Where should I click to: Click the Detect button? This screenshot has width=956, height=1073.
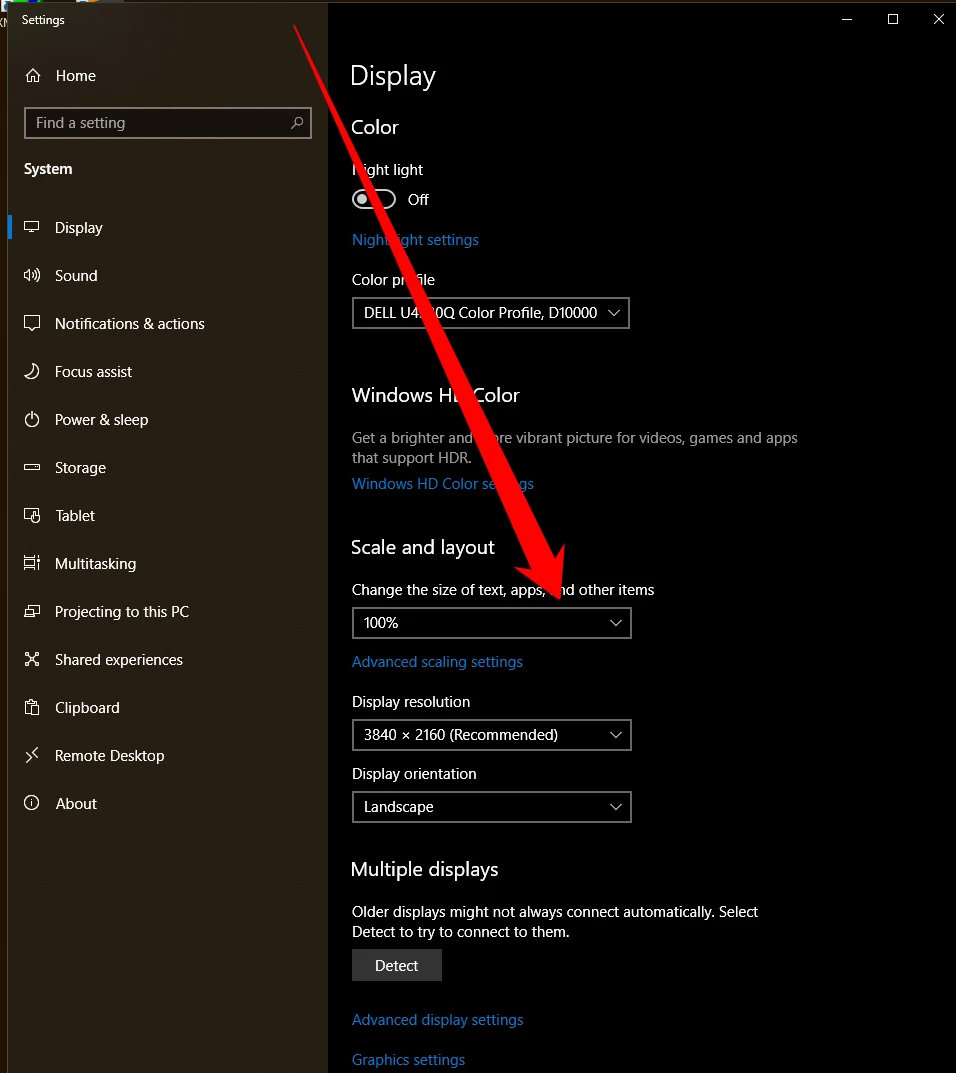coord(397,965)
